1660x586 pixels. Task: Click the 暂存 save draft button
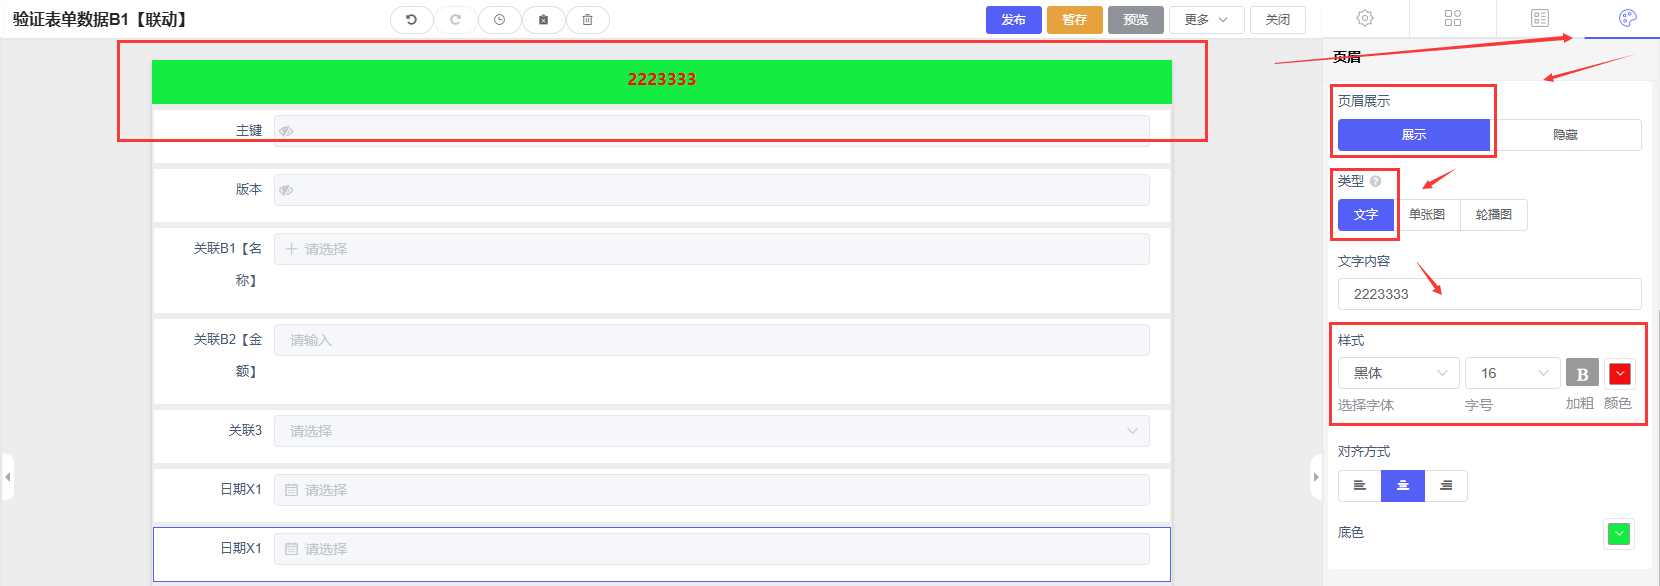click(1074, 20)
